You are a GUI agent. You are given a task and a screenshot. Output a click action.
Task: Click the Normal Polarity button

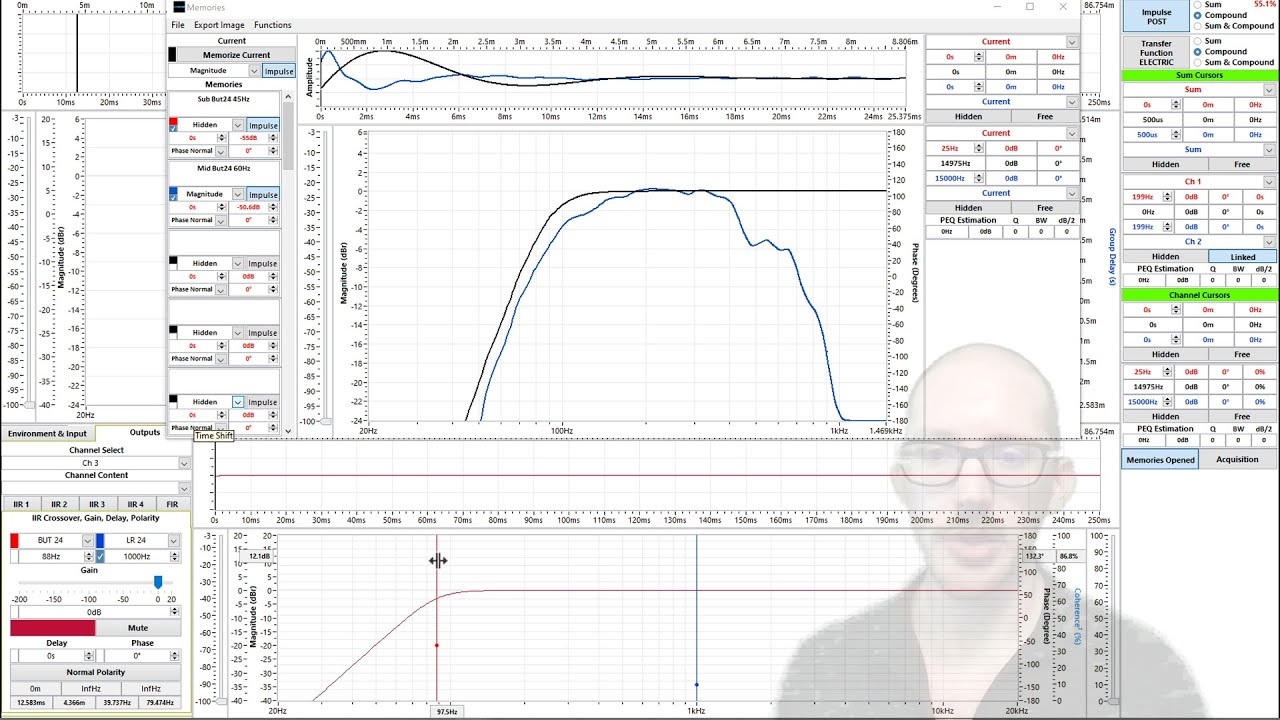[x=96, y=672]
